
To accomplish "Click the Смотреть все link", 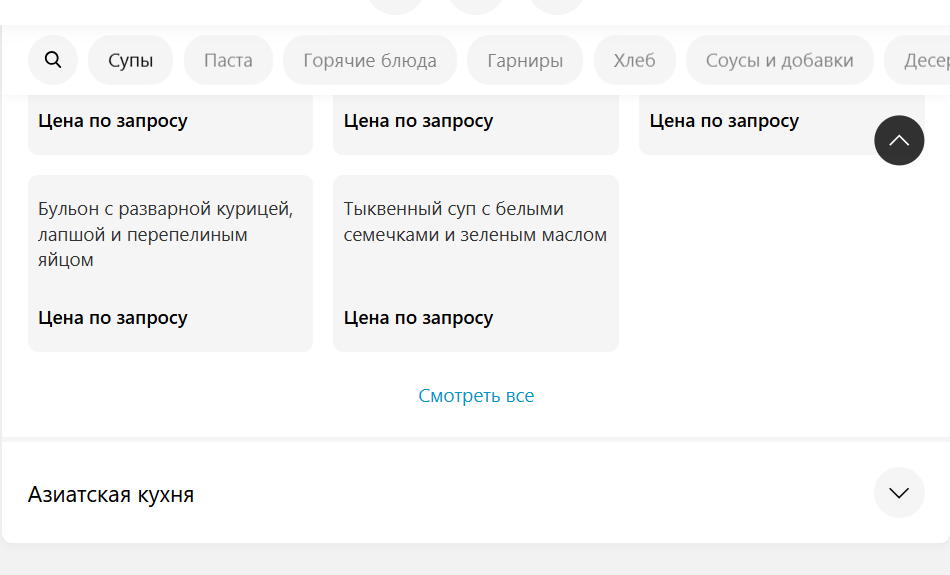I will [x=476, y=396].
